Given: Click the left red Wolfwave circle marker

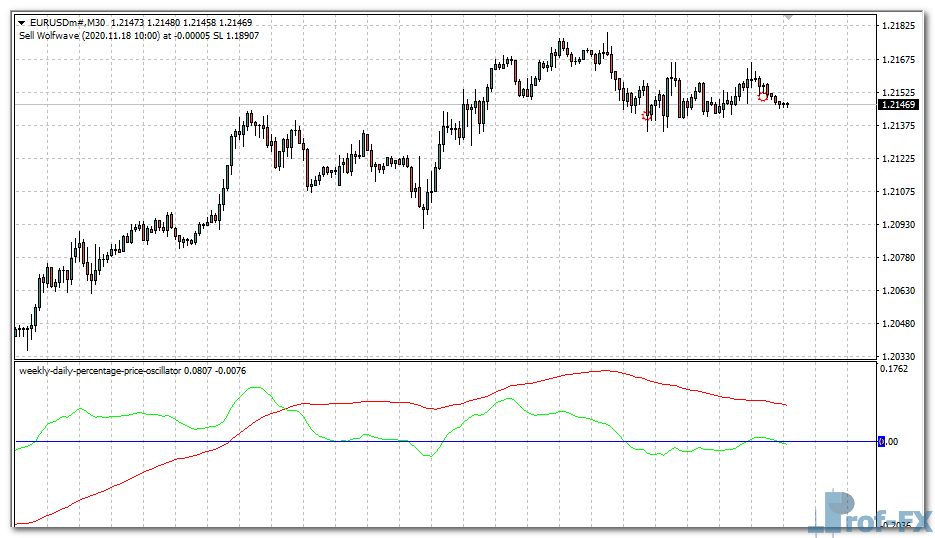Looking at the screenshot, I should [x=647, y=116].
